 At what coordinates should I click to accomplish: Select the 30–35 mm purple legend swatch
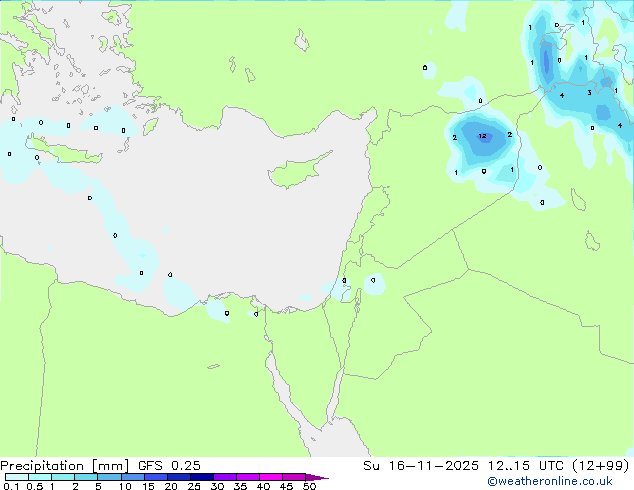coord(225,477)
